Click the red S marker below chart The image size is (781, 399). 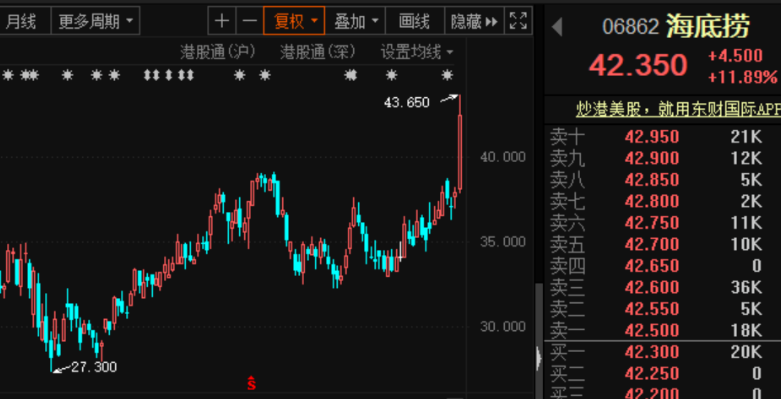coord(252,383)
